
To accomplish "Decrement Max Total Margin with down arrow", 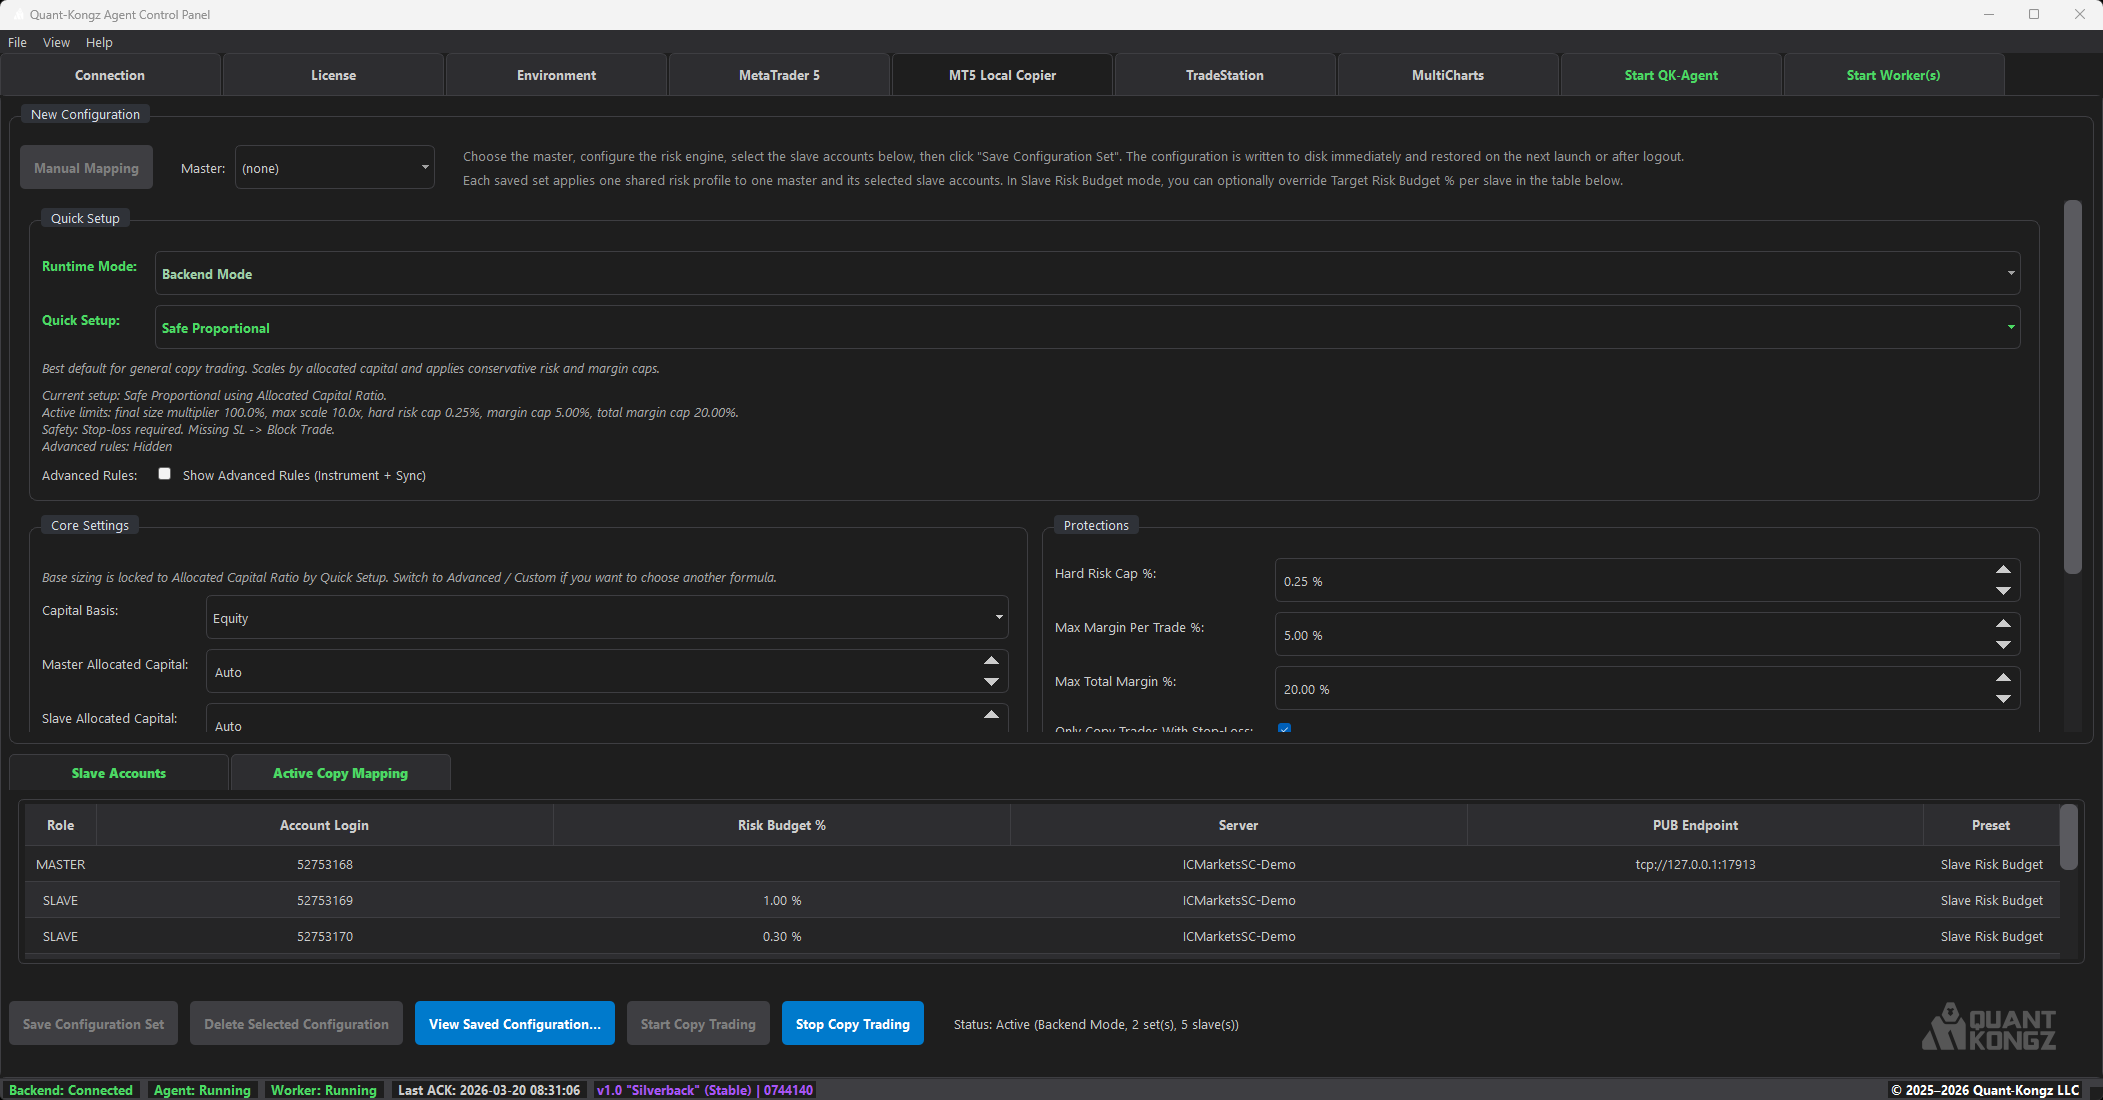I will point(2002,700).
